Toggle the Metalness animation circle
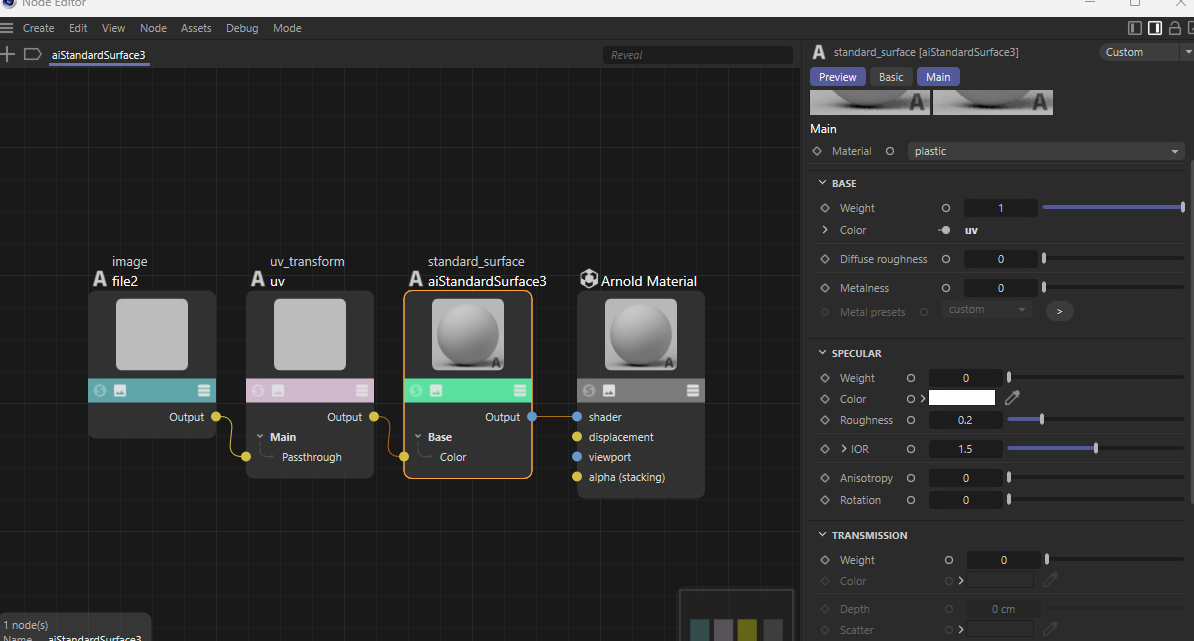Image resolution: width=1194 pixels, height=641 pixels. click(946, 288)
